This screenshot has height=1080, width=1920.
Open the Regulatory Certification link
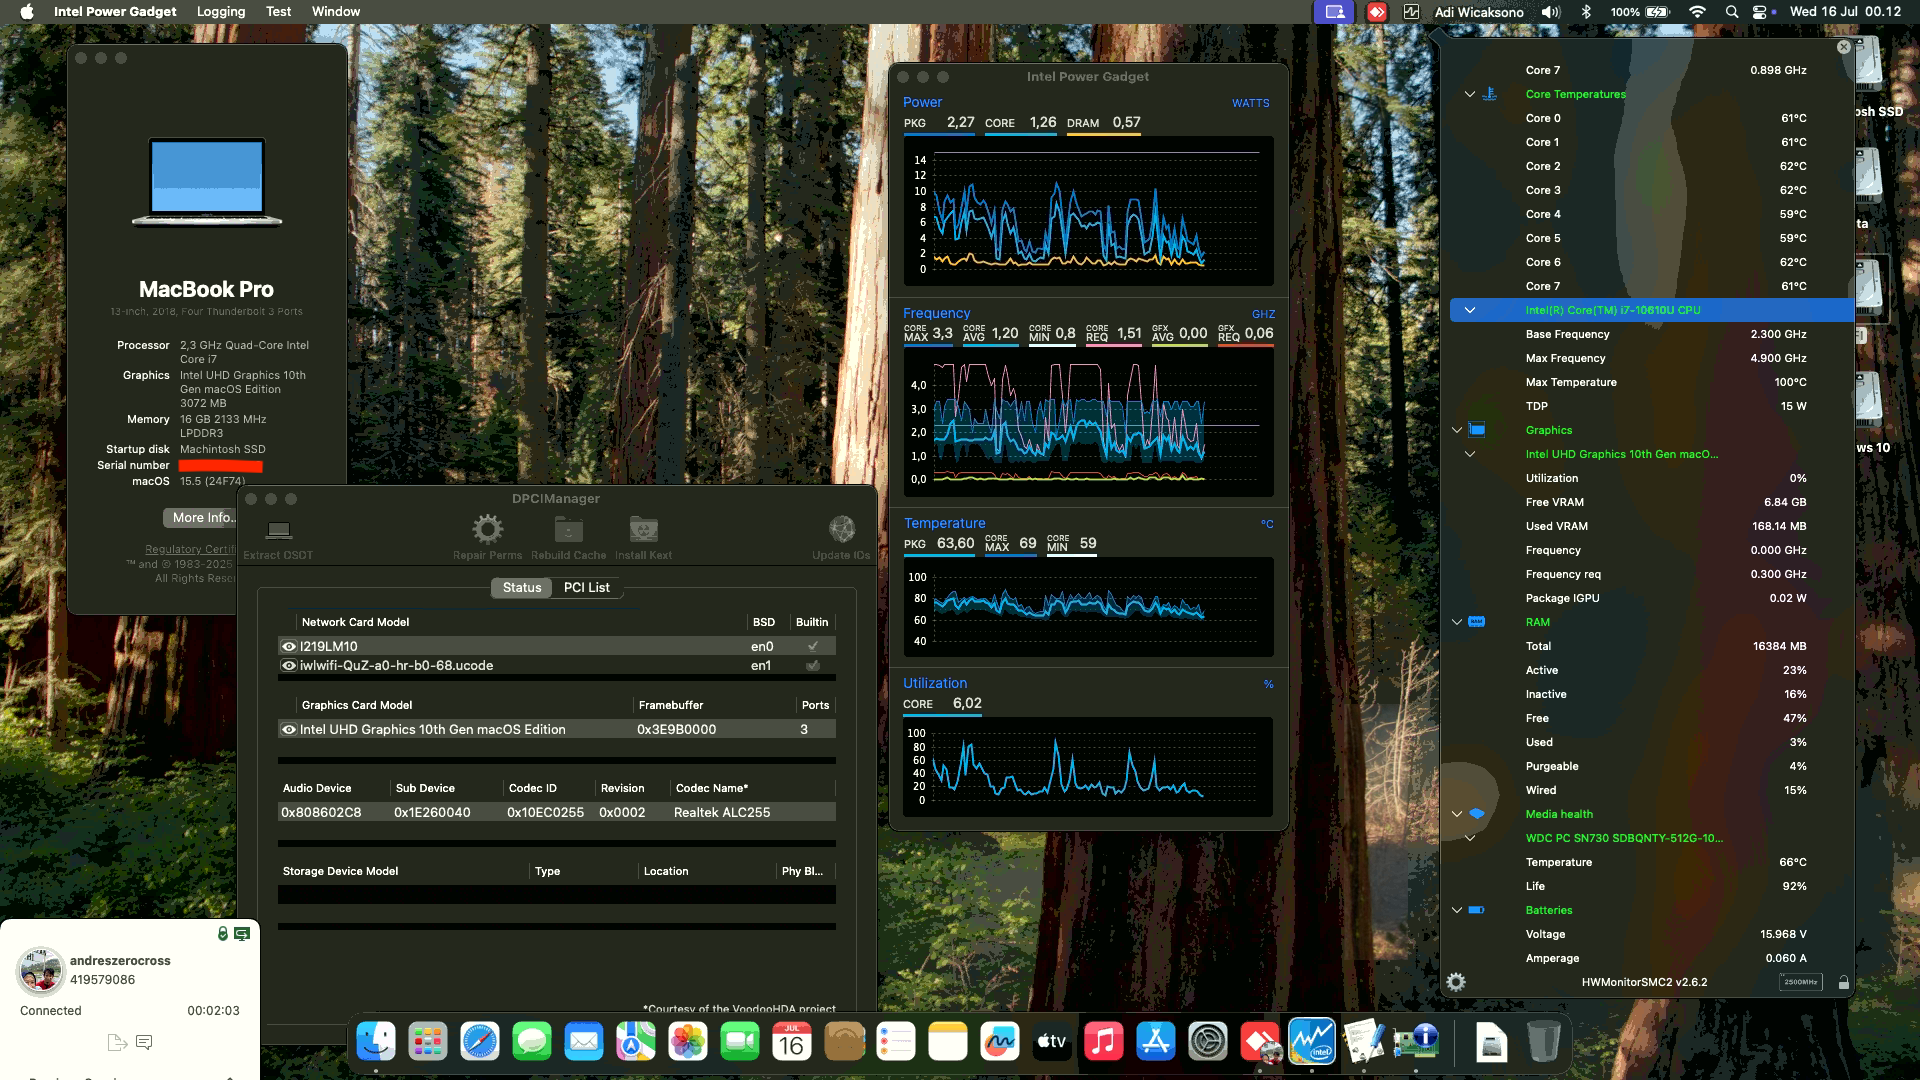tap(191, 549)
